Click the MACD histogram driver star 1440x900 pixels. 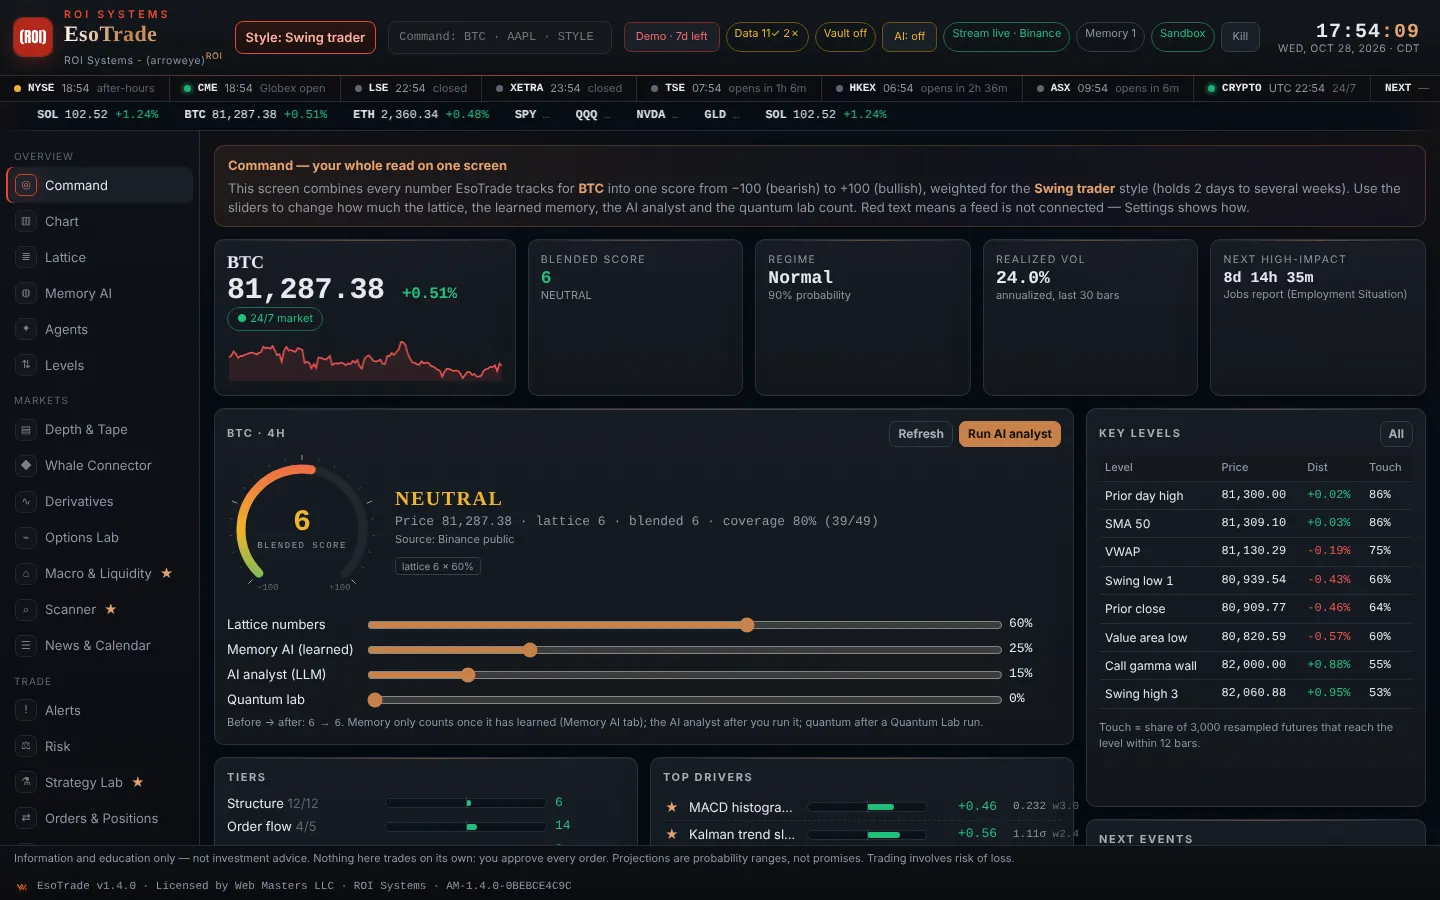672,807
